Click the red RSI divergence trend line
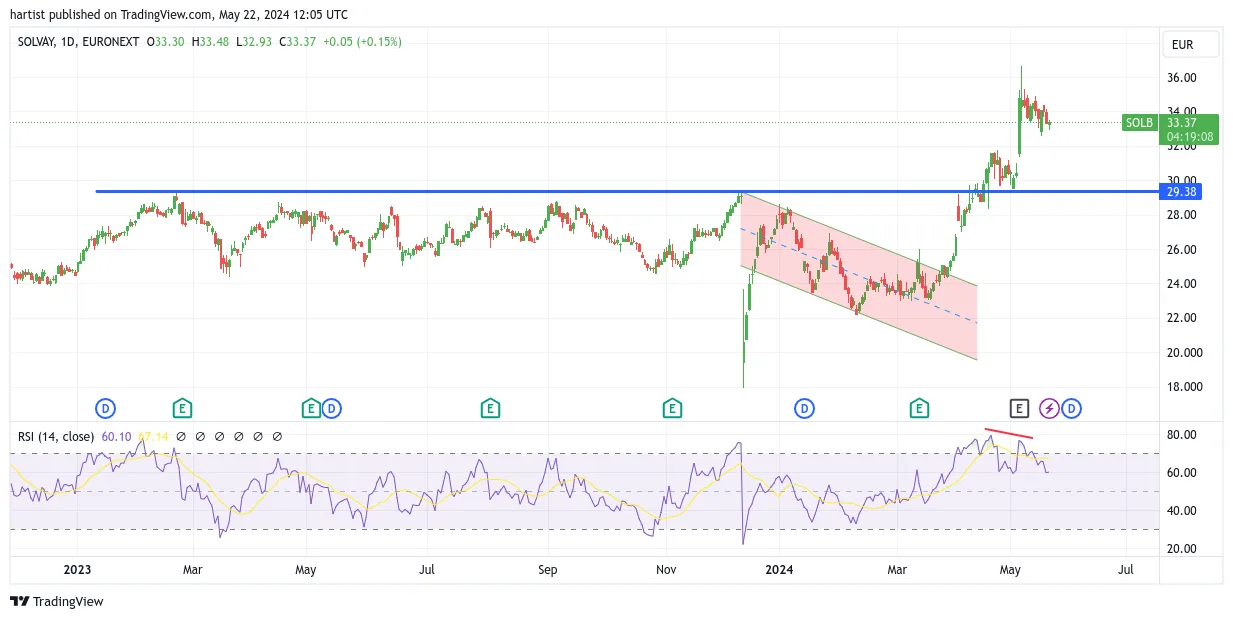1233x619 pixels. coord(1009,434)
